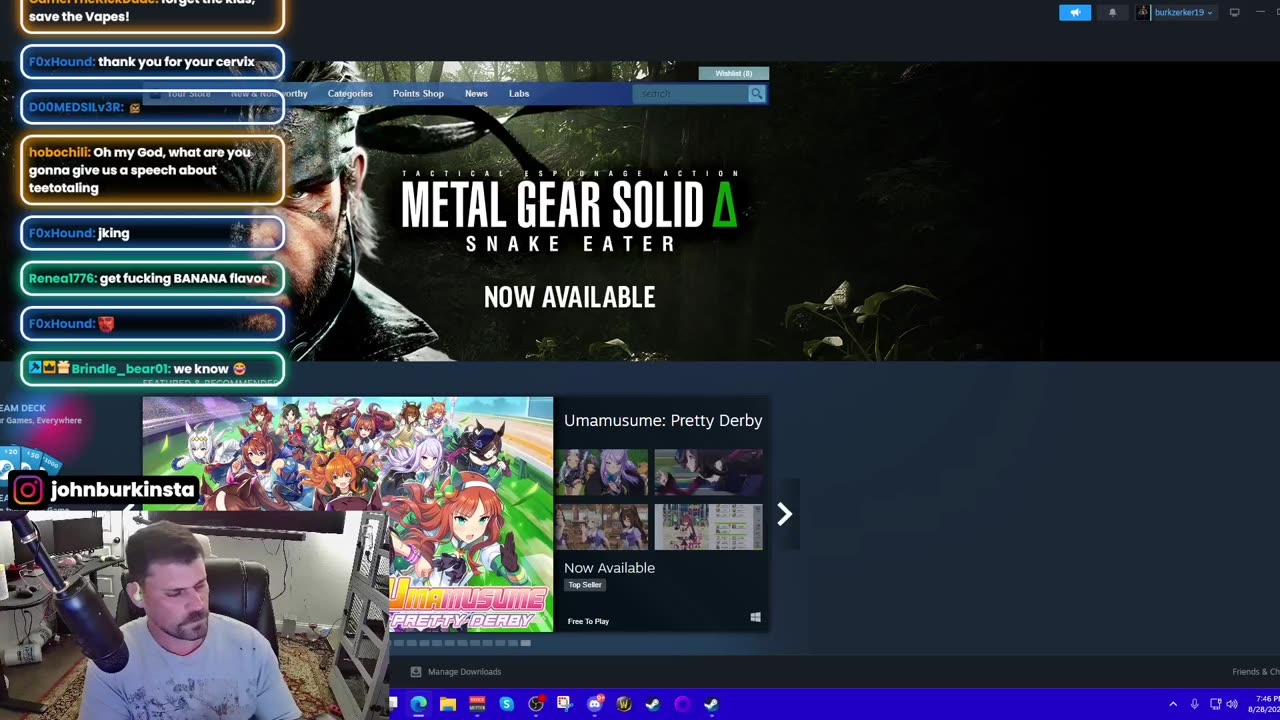
Task: Open the red-labelled taskbar app beside File Explorer
Action: click(x=477, y=704)
